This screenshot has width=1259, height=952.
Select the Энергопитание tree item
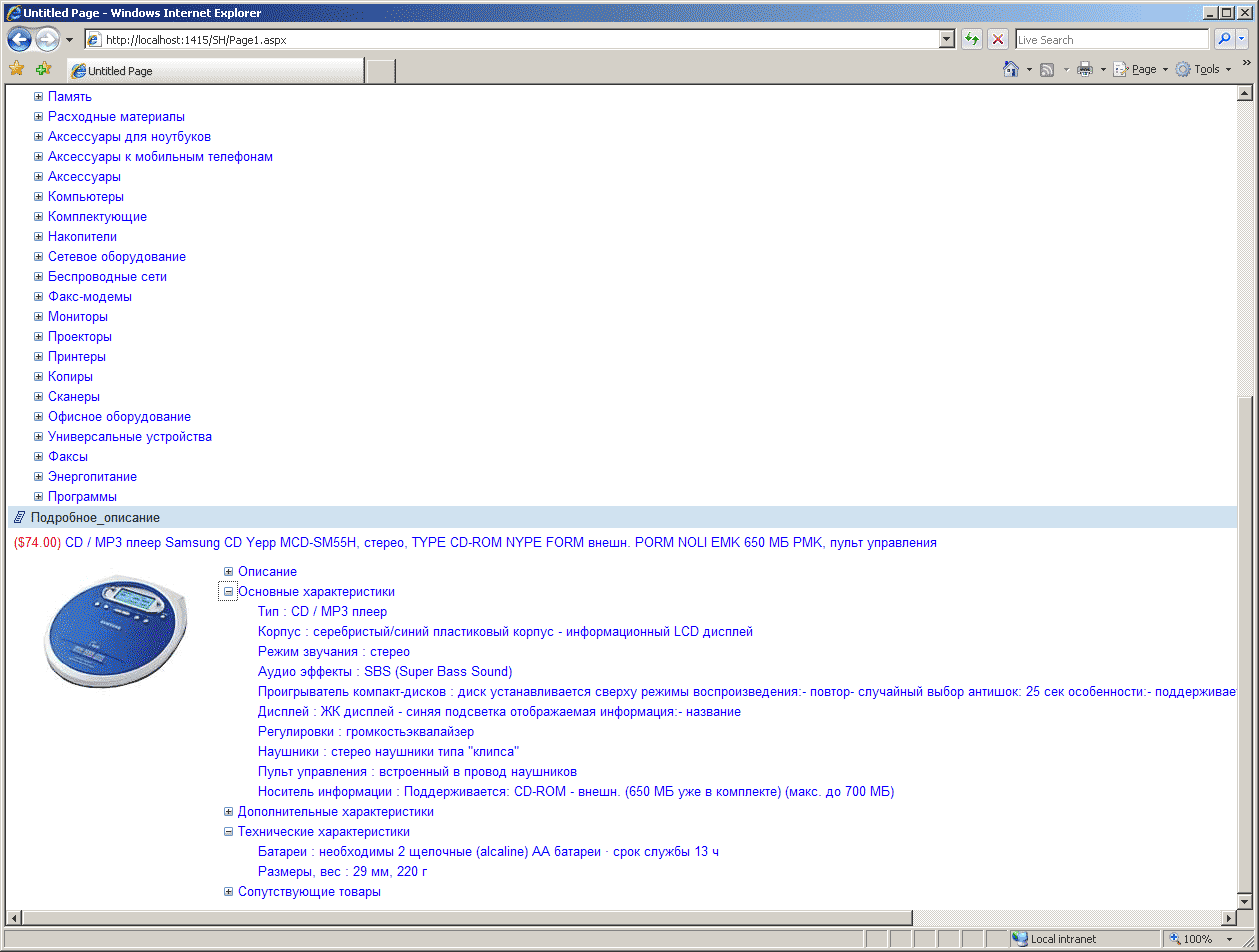click(x=92, y=477)
